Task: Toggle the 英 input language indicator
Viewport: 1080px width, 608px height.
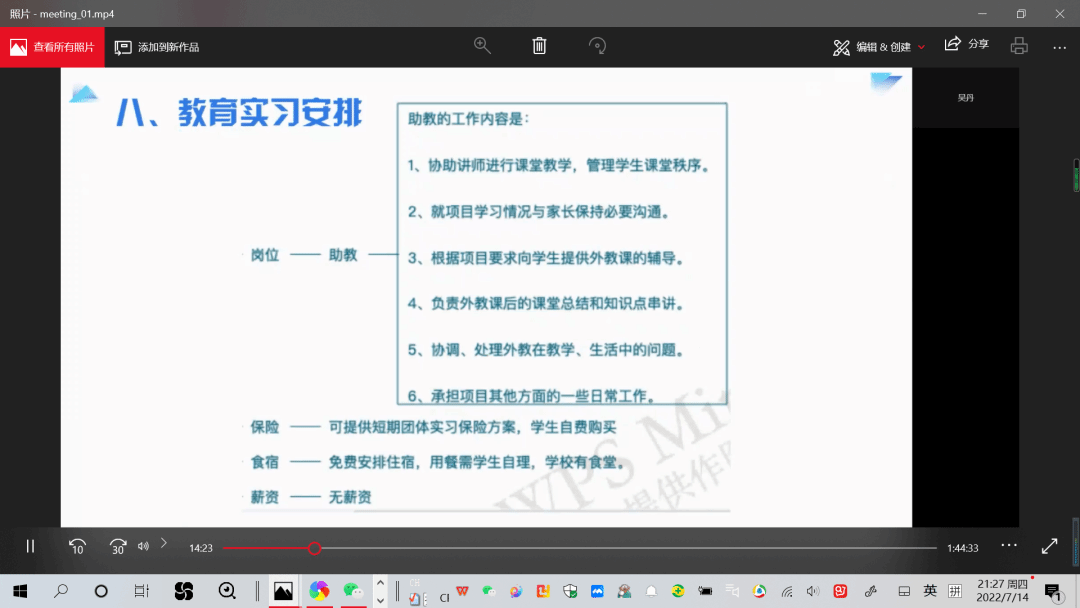Action: pyautogui.click(x=930, y=591)
